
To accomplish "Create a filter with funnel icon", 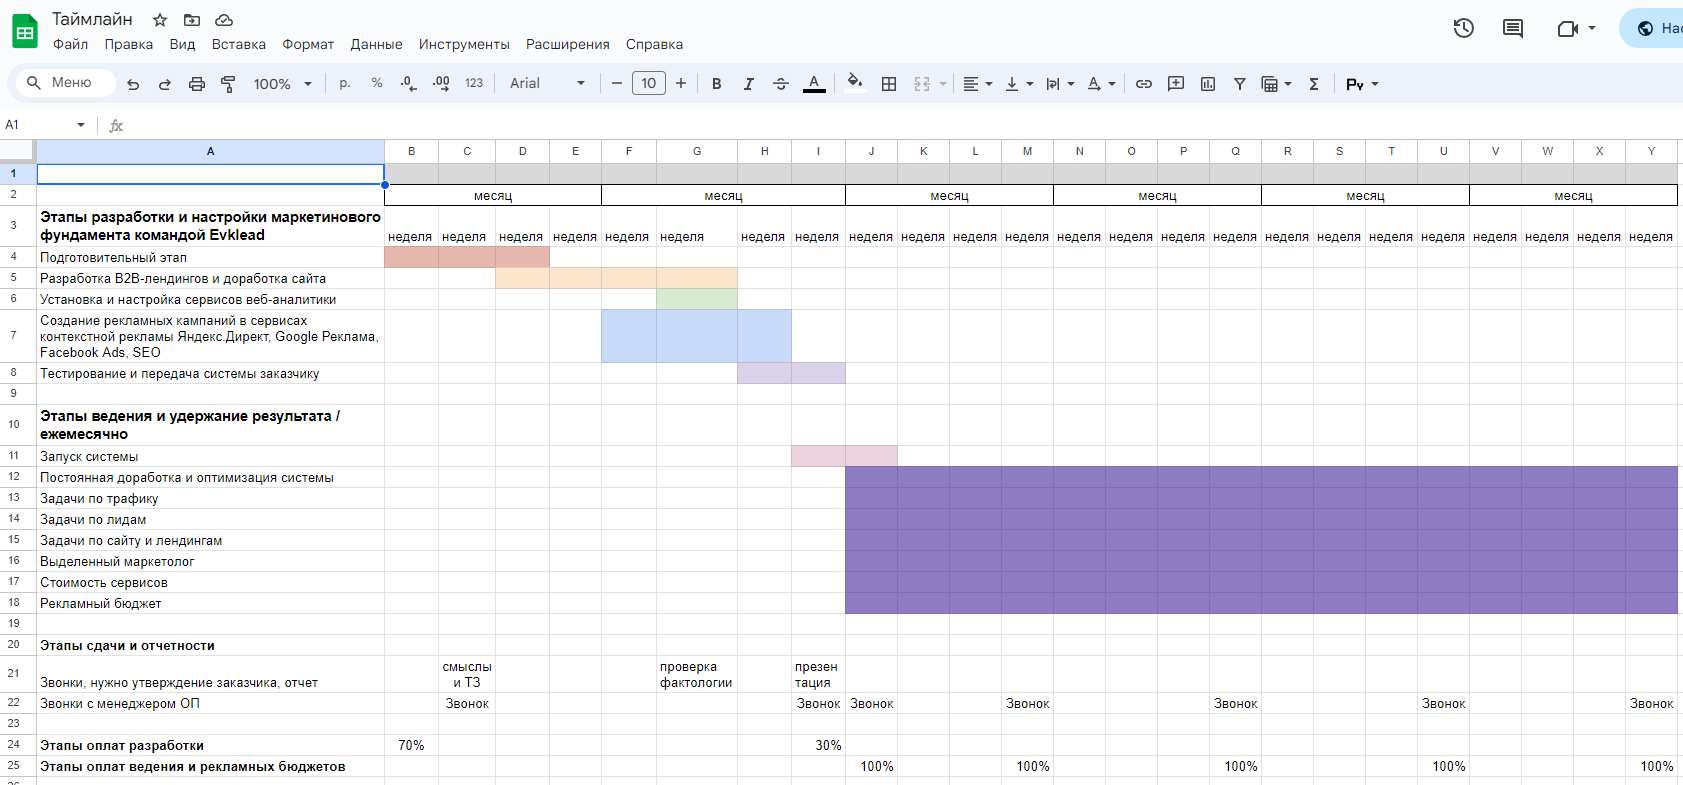I will (1240, 84).
